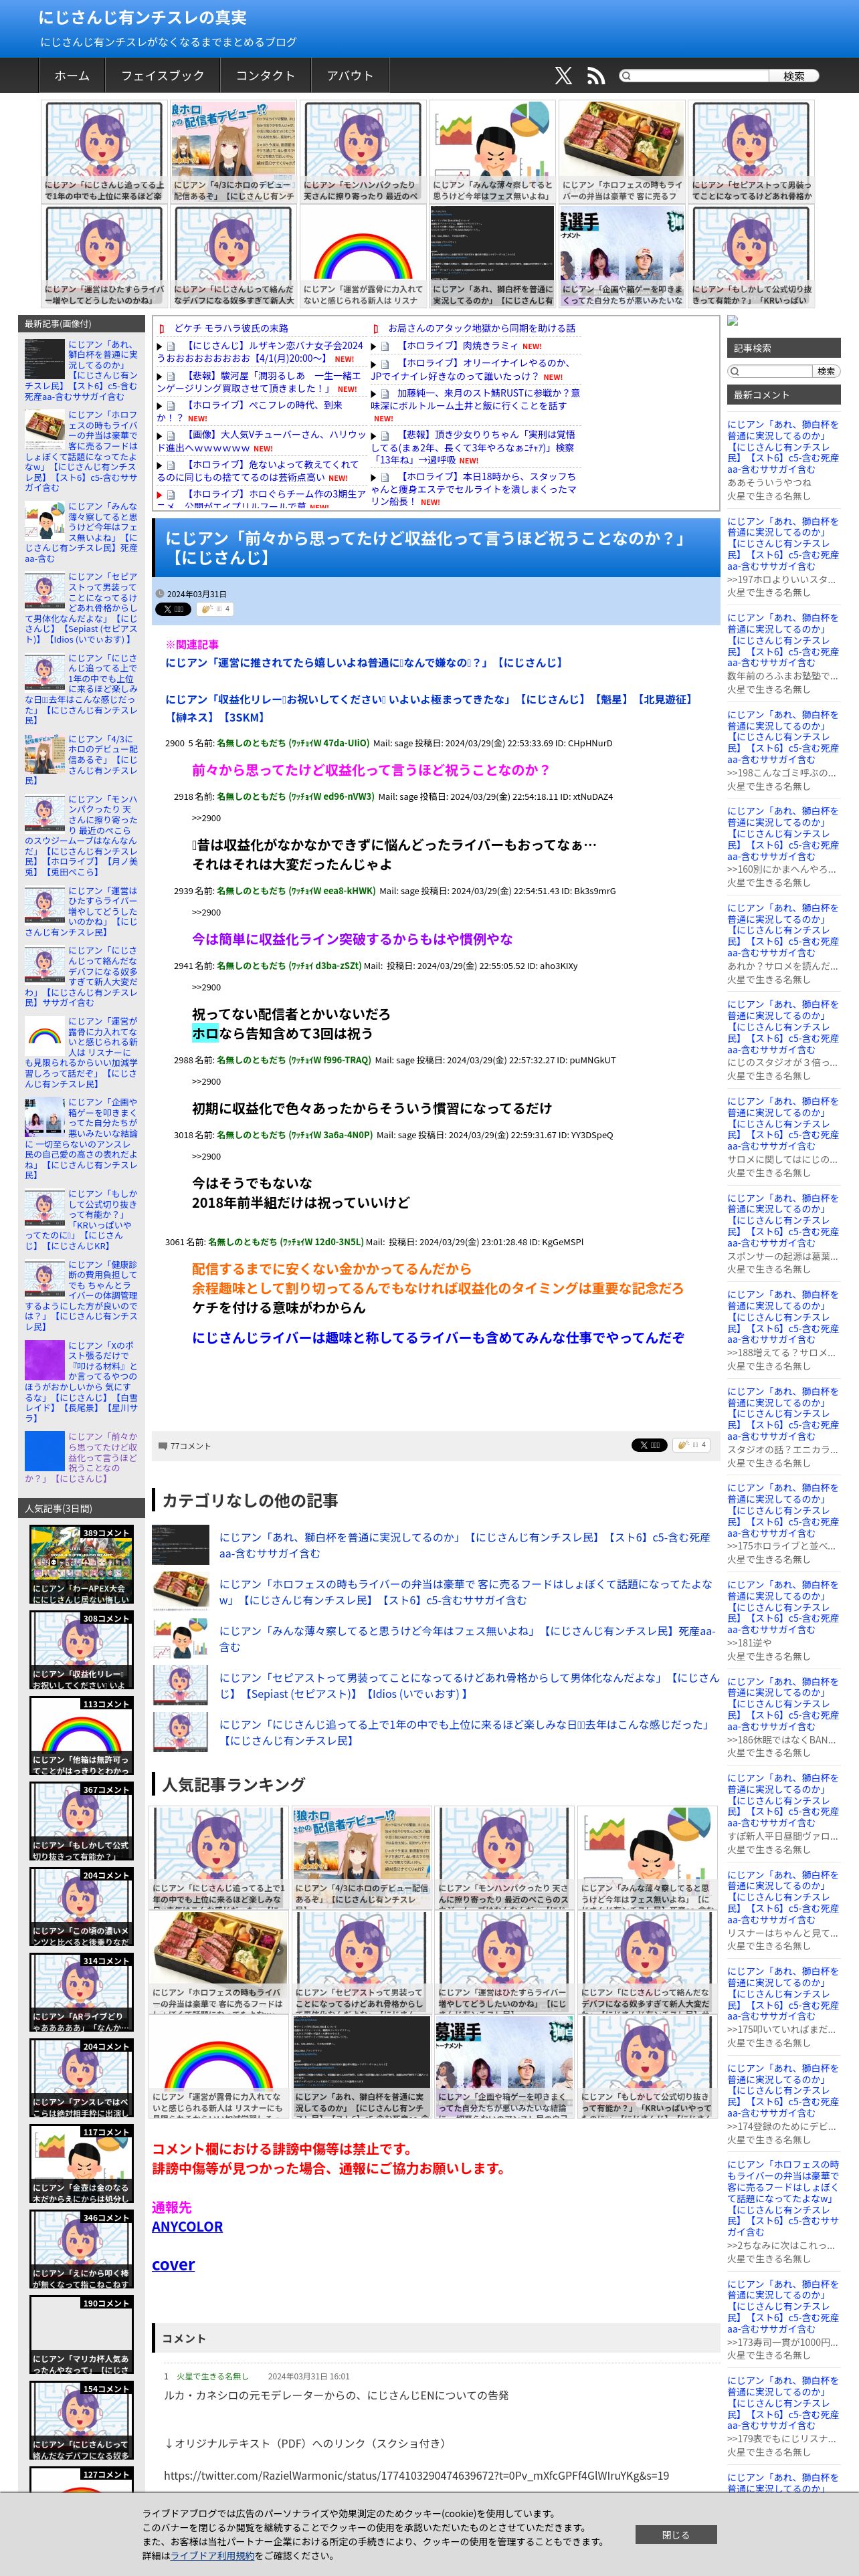Open header grid rainbow thumbnail 運営が露骨に力入れて
The width and height of the screenshot is (859, 2576).
(362, 256)
